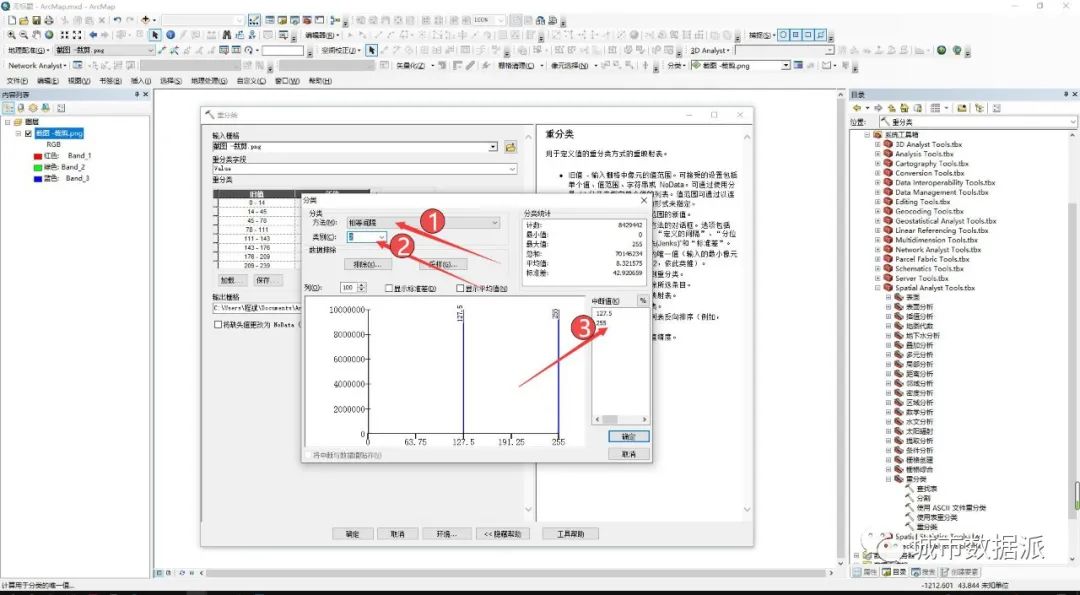
Task: Select the Pan hand tool
Action: (x=37, y=35)
